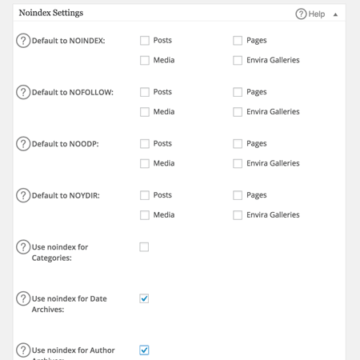The width and height of the screenshot is (360, 360).
Task: Click help icon beside Default to NOINDEX
Action: (23, 41)
